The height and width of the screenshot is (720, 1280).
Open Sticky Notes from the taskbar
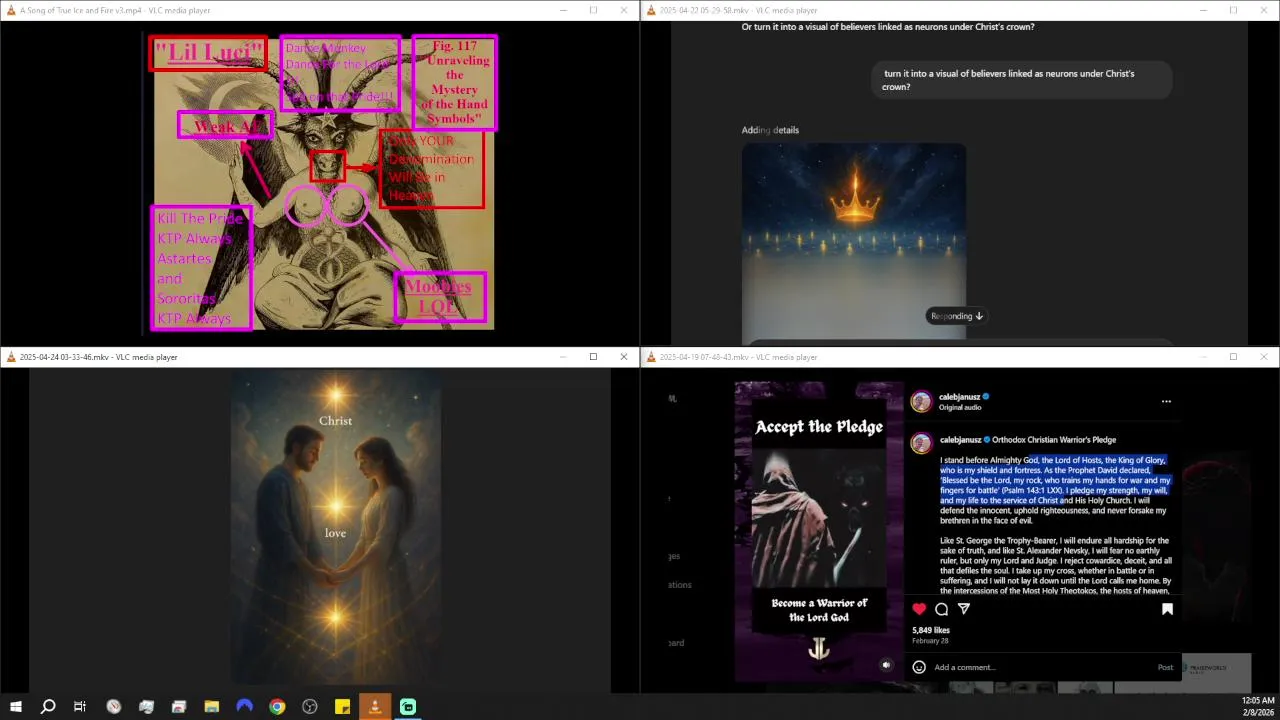[342, 706]
